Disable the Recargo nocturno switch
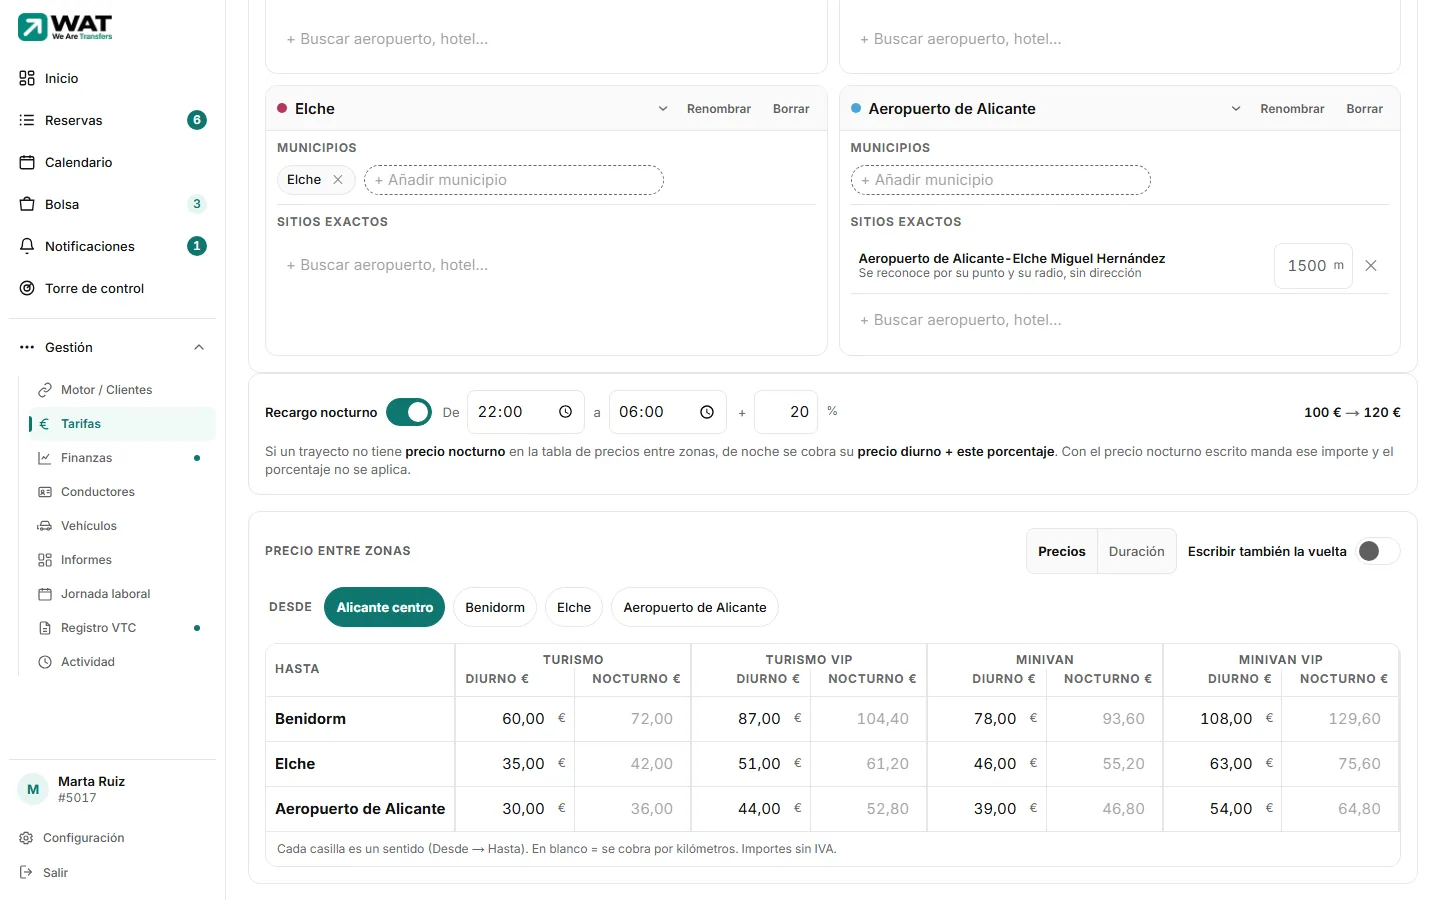The width and height of the screenshot is (1440, 900). pyautogui.click(x=409, y=412)
